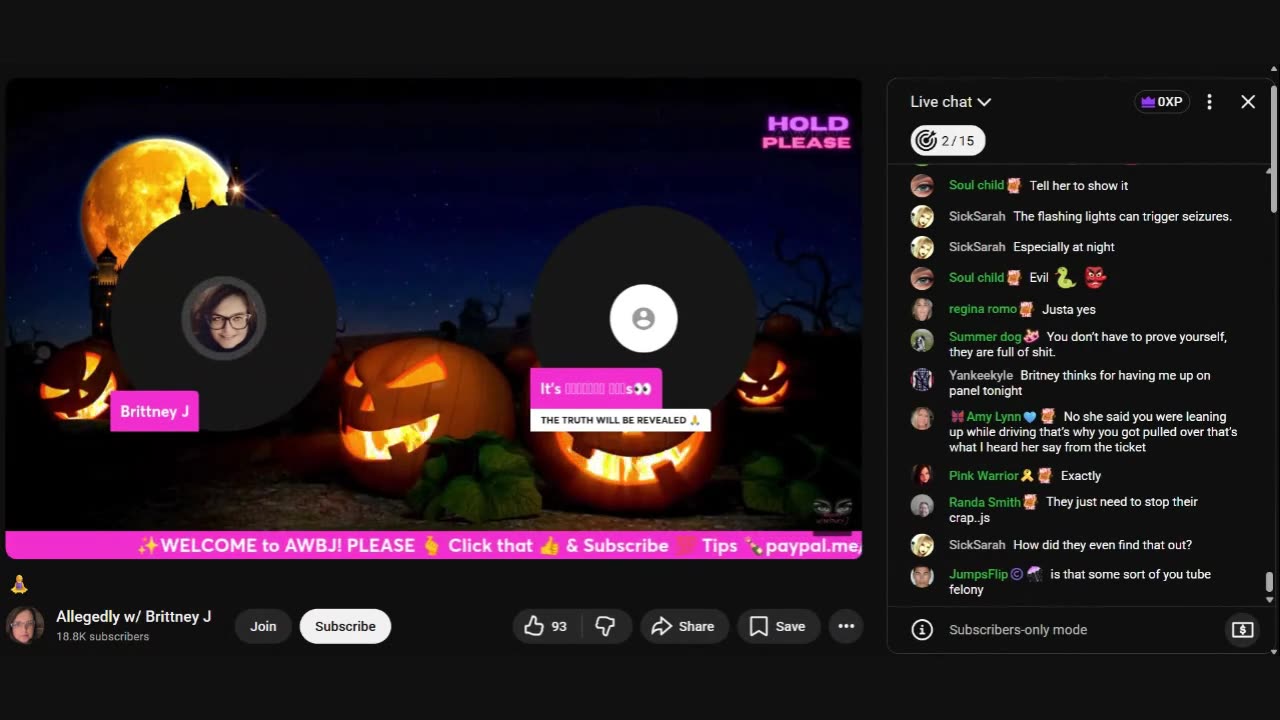Click the 0XP crown badge
This screenshot has height=720, width=1280.
[1162, 102]
